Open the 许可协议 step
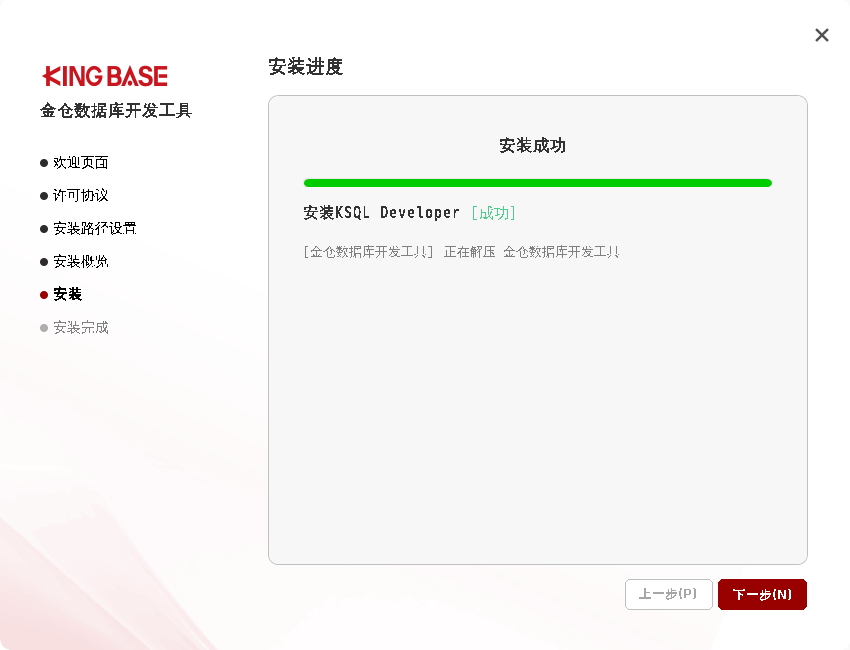The image size is (850, 650). 81,196
